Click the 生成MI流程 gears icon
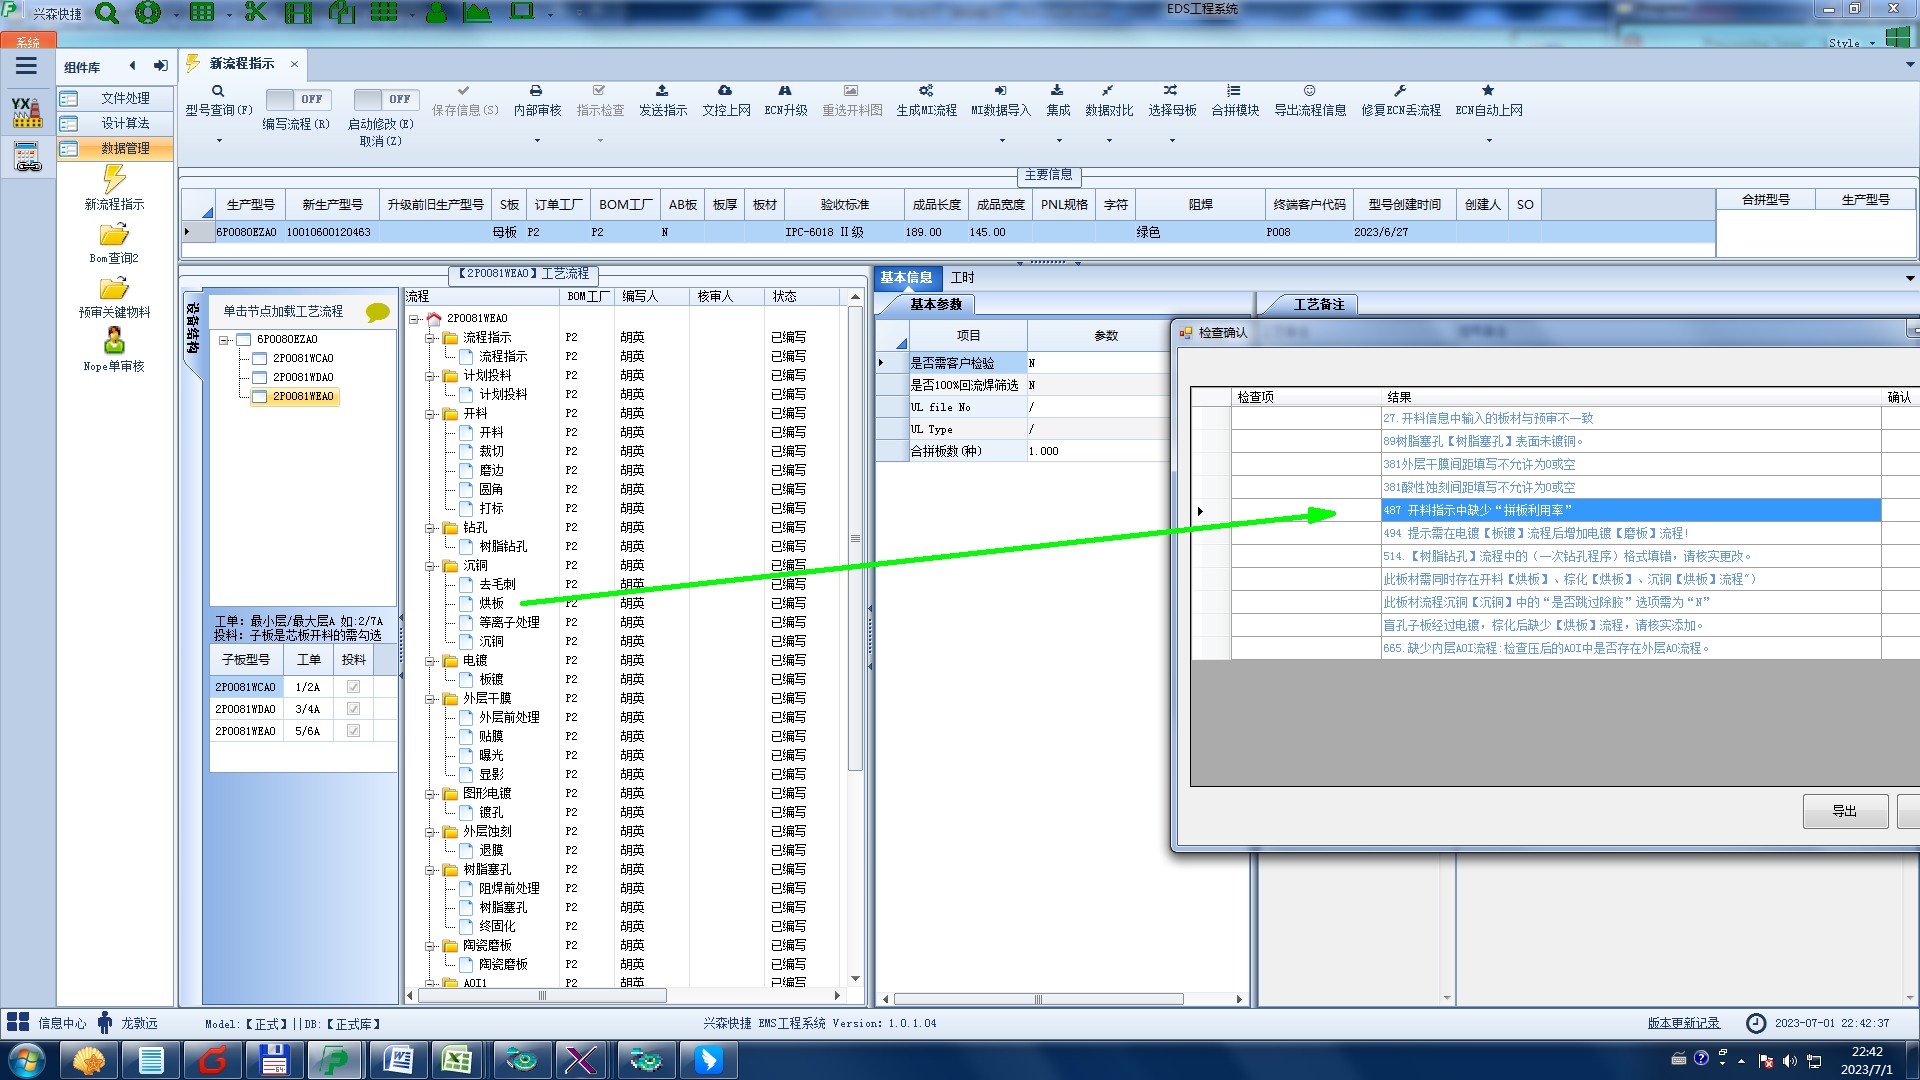Viewport: 1920px width, 1080px height. 926,91
